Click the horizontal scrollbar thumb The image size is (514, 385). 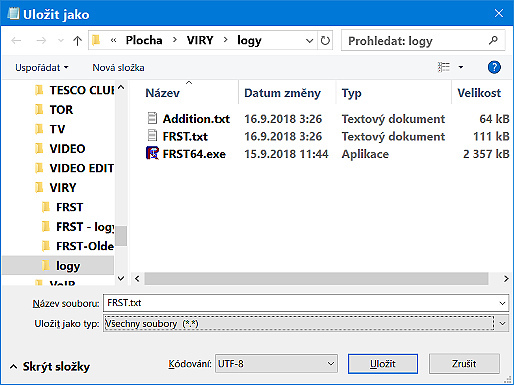[x=316, y=278]
